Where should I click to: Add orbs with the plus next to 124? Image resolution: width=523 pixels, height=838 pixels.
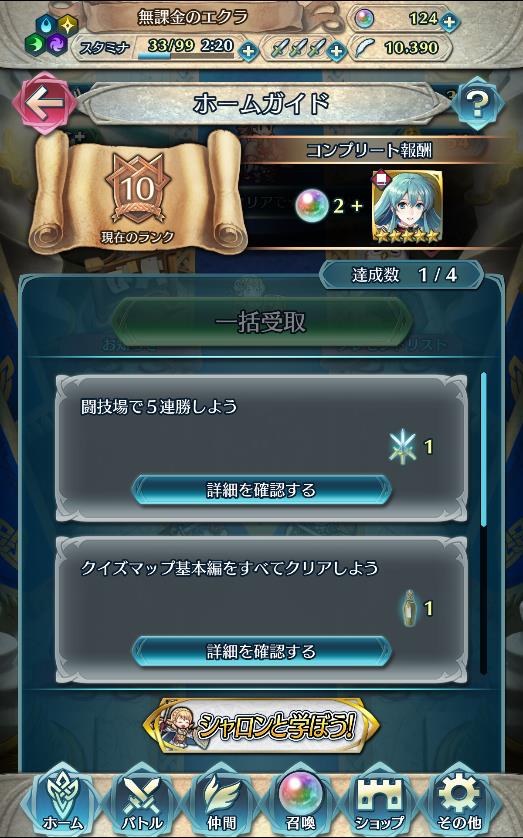[x=450, y=22]
